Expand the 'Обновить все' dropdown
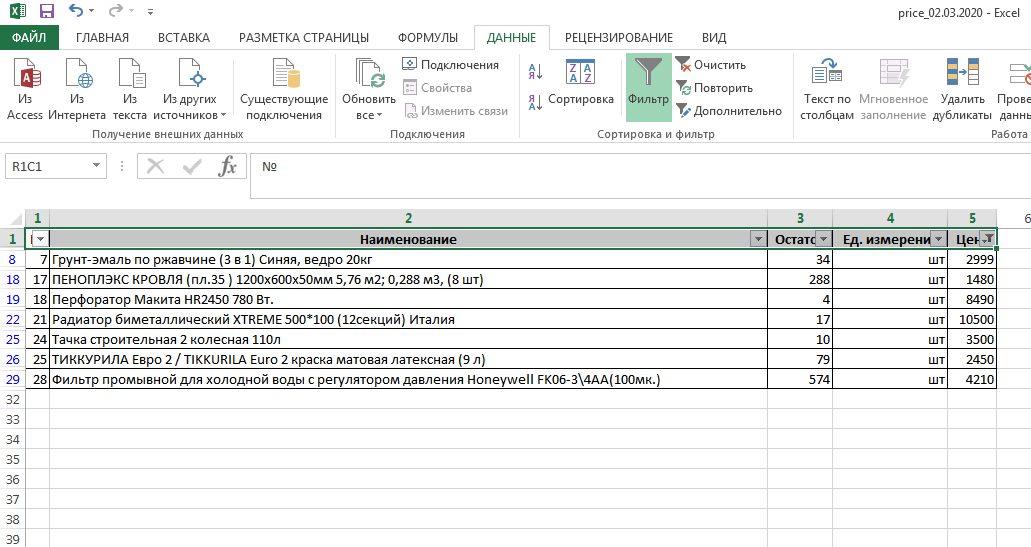This screenshot has width=1031, height=547. click(369, 115)
